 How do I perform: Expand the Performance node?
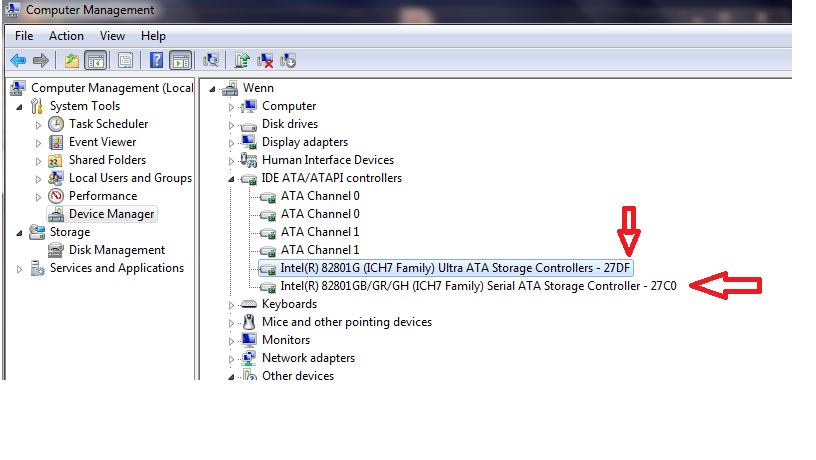click(38, 197)
